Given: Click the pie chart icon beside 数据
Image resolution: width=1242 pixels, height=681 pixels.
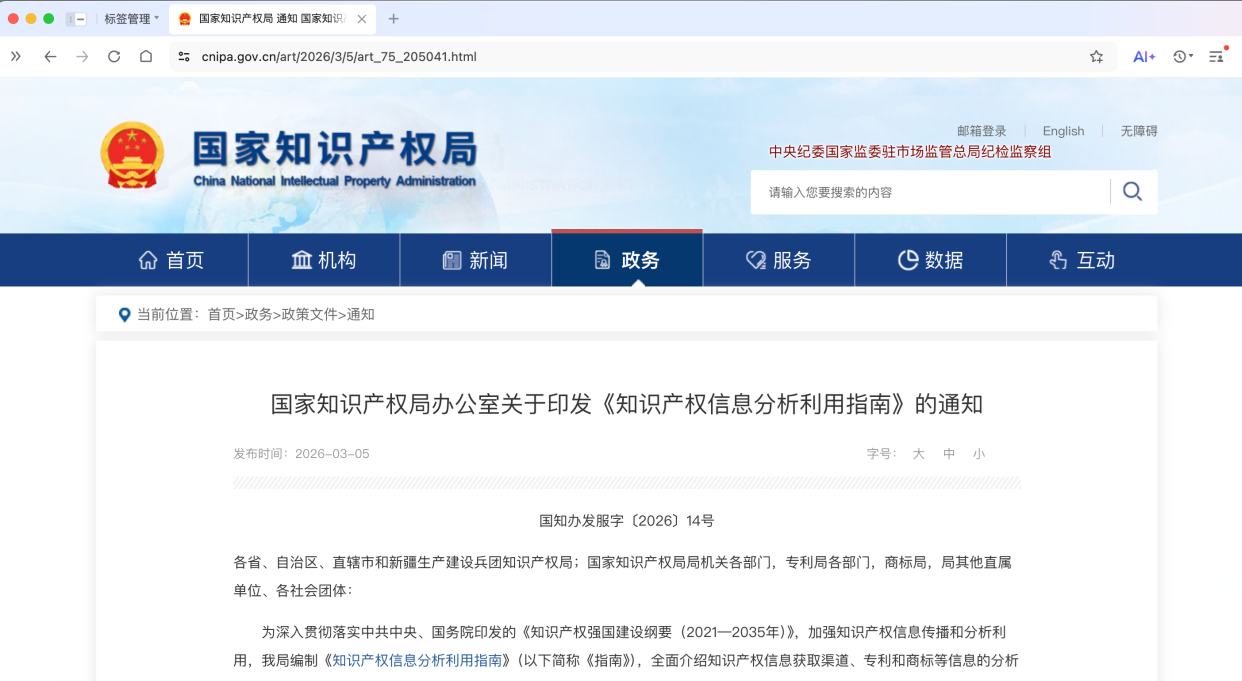Looking at the screenshot, I should coord(907,259).
